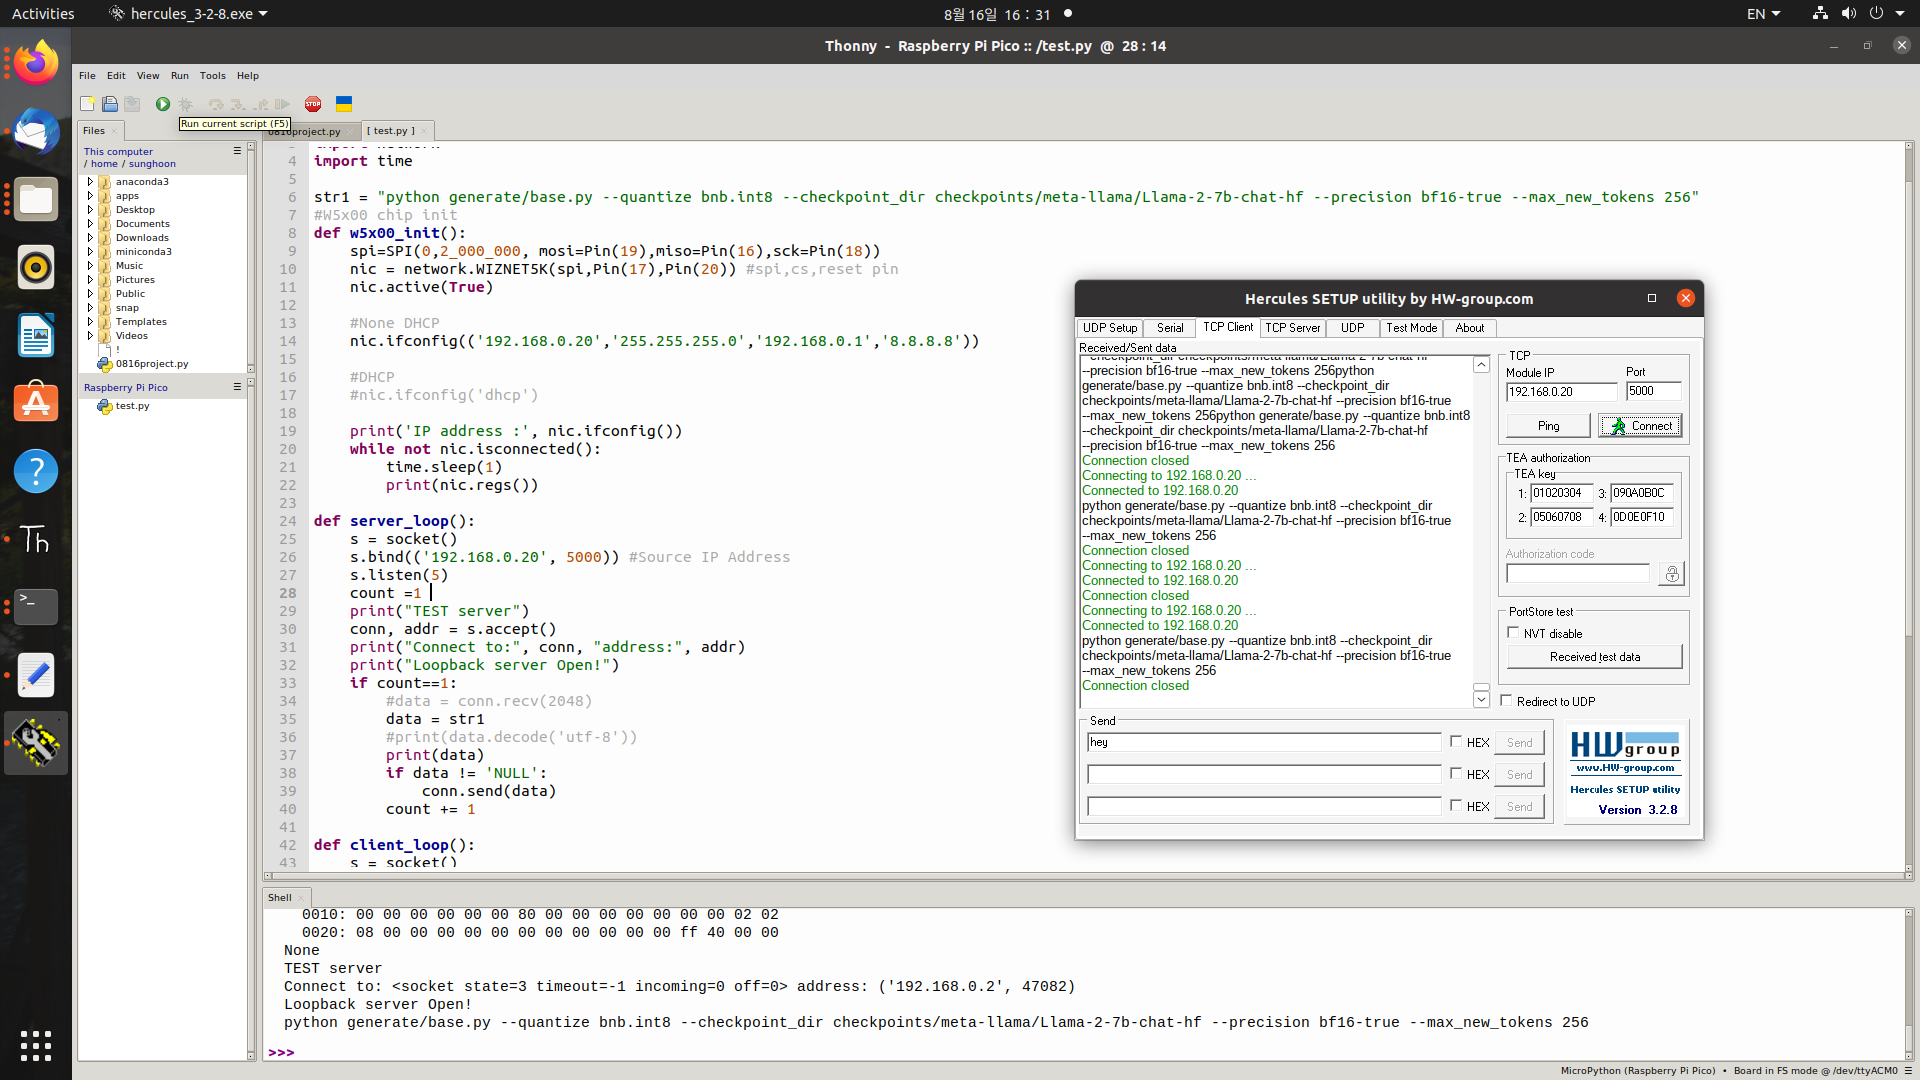Viewport: 1920px width, 1080px height.
Task: Switch to the test.py editor tab
Action: pos(391,131)
